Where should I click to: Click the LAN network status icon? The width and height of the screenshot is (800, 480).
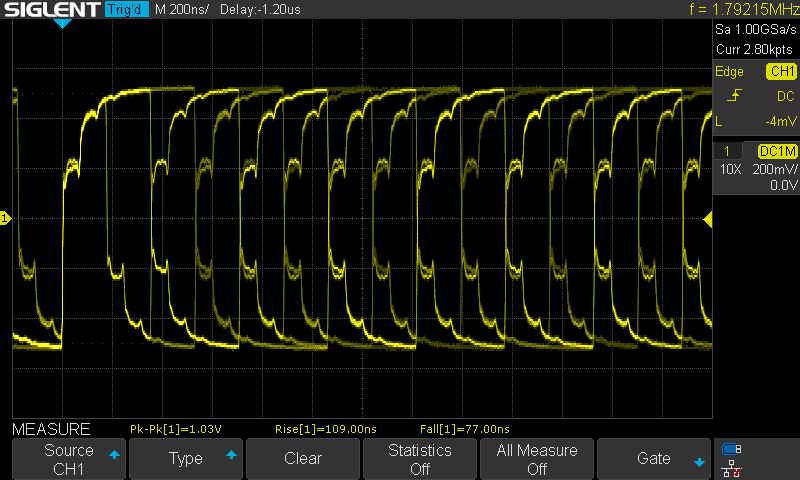(732, 467)
